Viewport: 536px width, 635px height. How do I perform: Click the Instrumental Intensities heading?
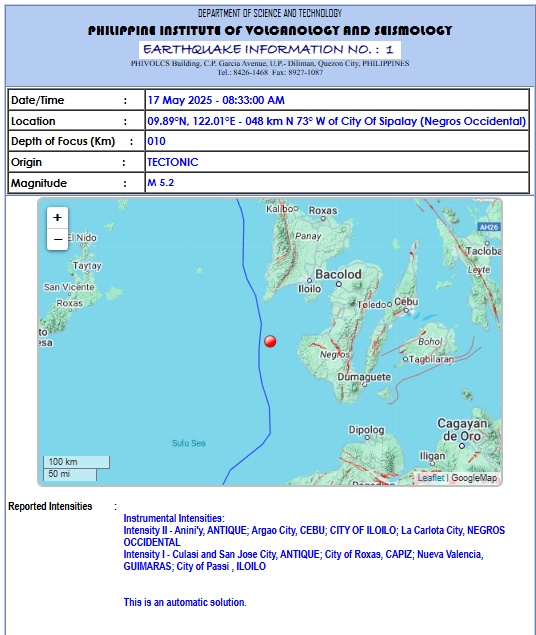click(174, 518)
